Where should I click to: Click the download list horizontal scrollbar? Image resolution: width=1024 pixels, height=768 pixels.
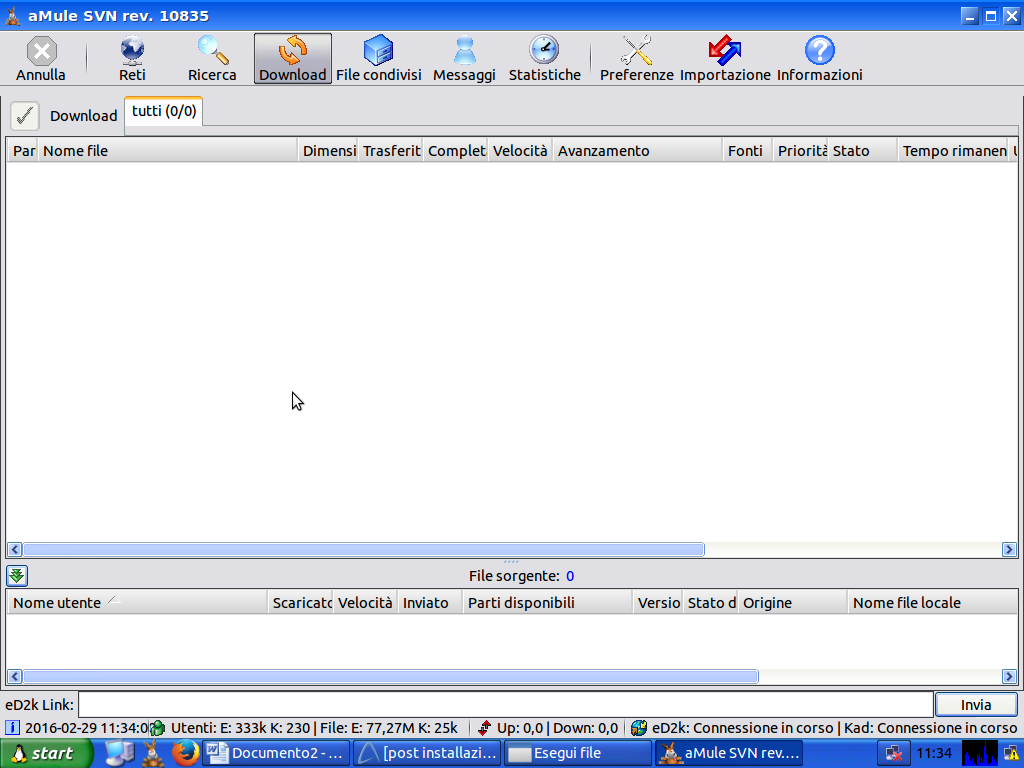tap(363, 549)
